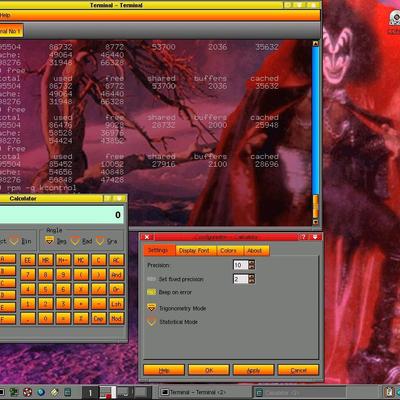Click the And key on Calculator
400x400 pixels.
click(x=116, y=275)
